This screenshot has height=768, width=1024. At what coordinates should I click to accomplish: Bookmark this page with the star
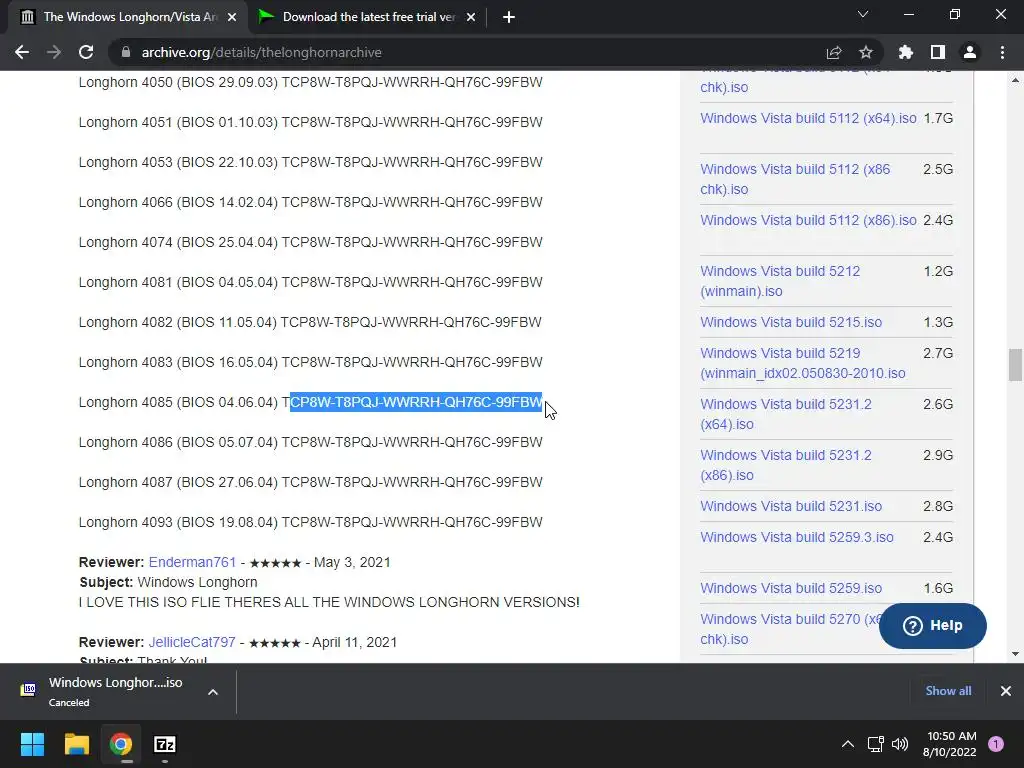866,52
